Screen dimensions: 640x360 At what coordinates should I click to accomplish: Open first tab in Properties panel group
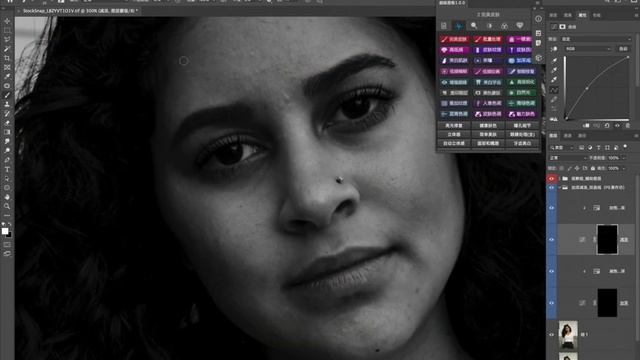553,15
